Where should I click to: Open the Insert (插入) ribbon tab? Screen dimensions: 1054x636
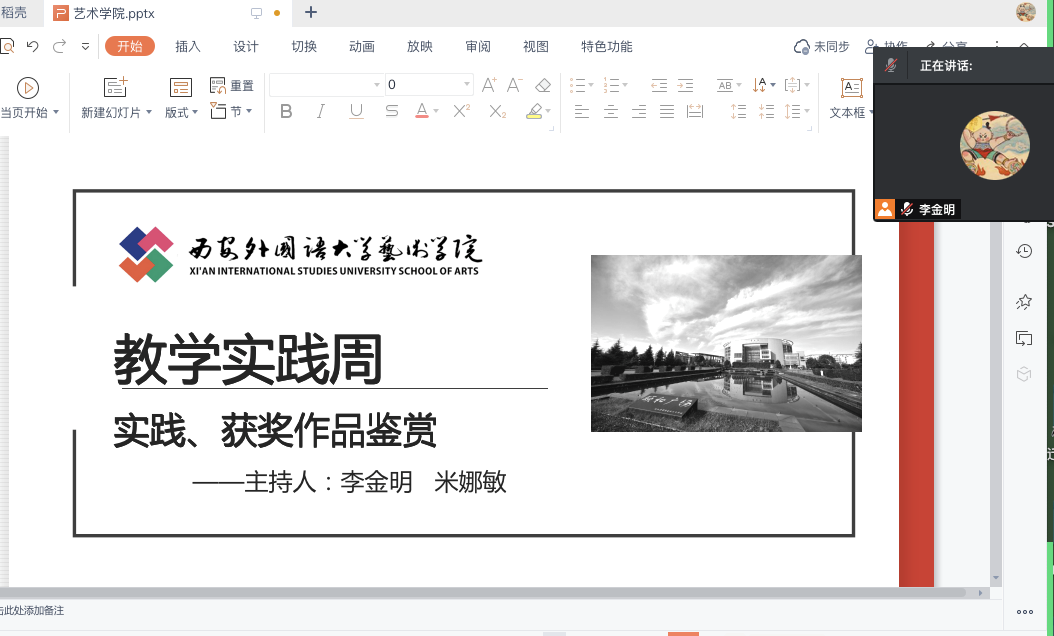(x=188, y=46)
